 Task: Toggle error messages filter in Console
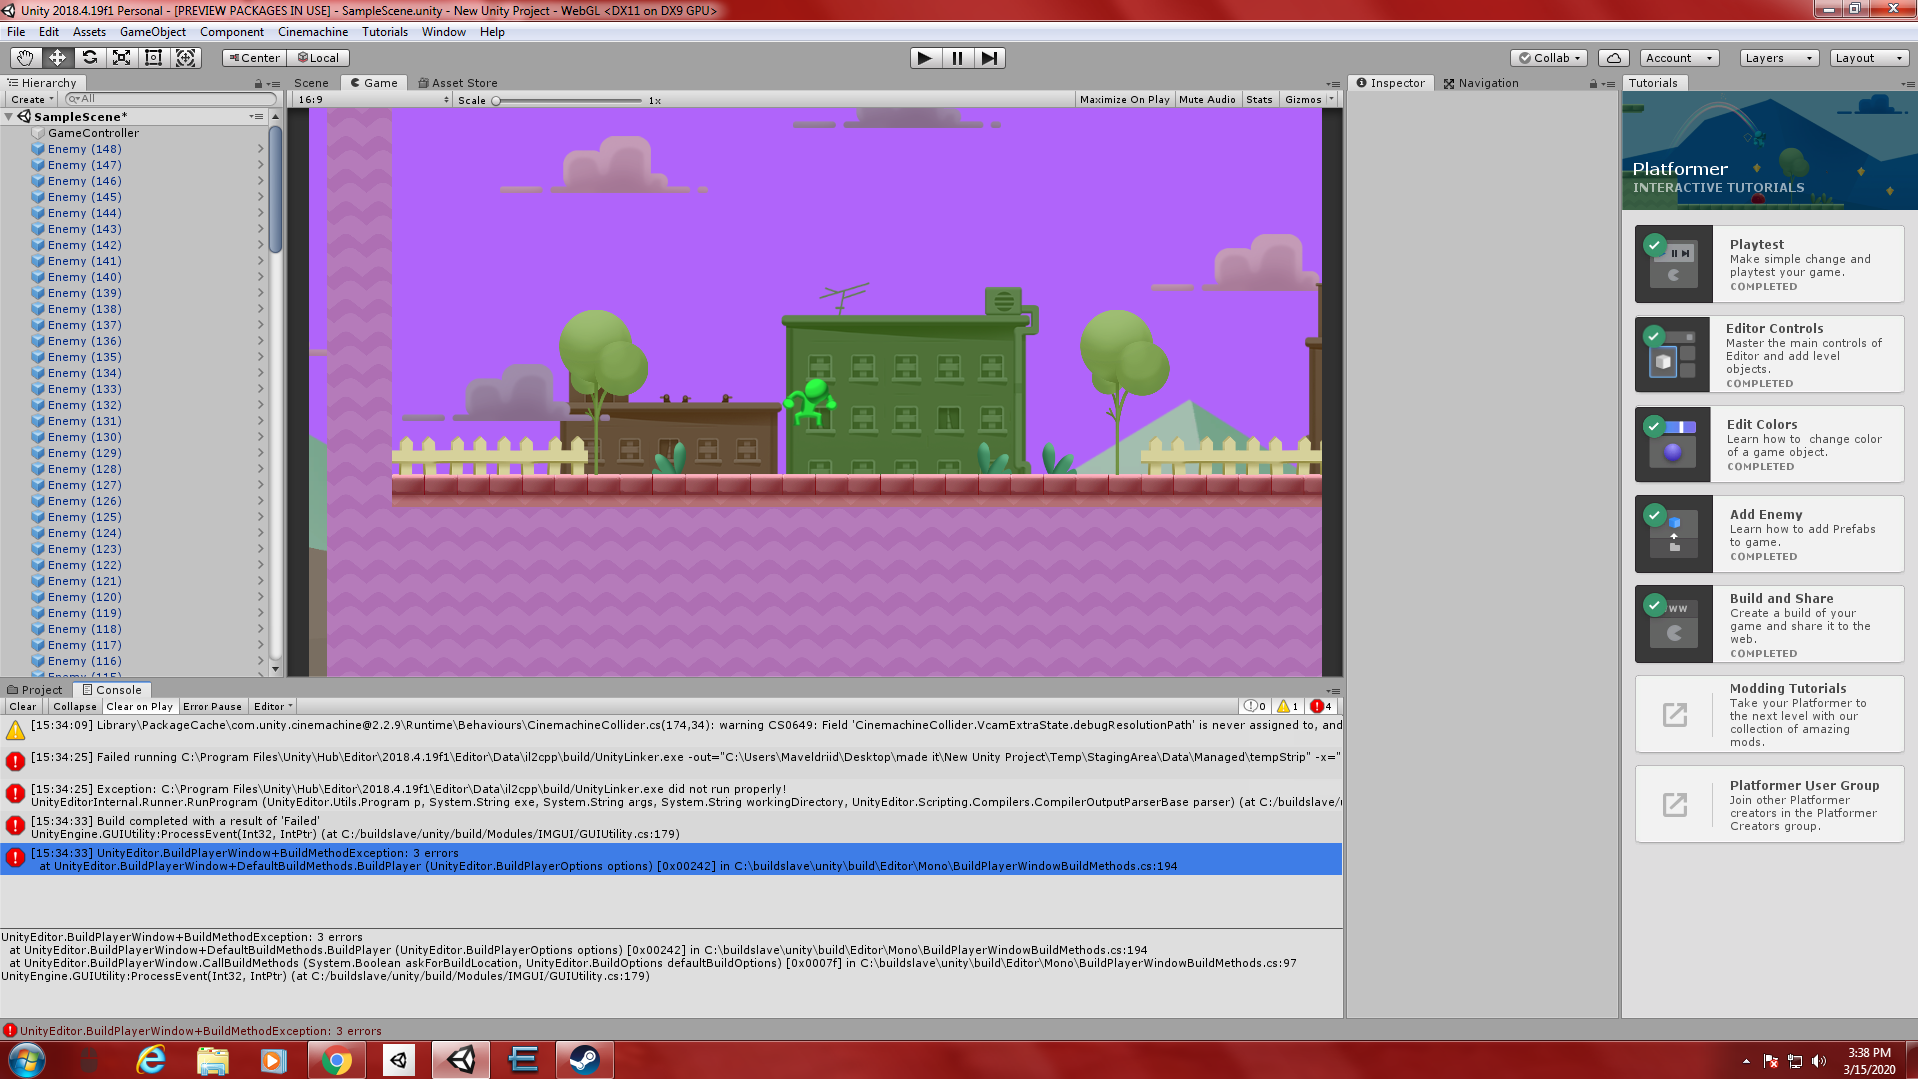[x=1322, y=706]
